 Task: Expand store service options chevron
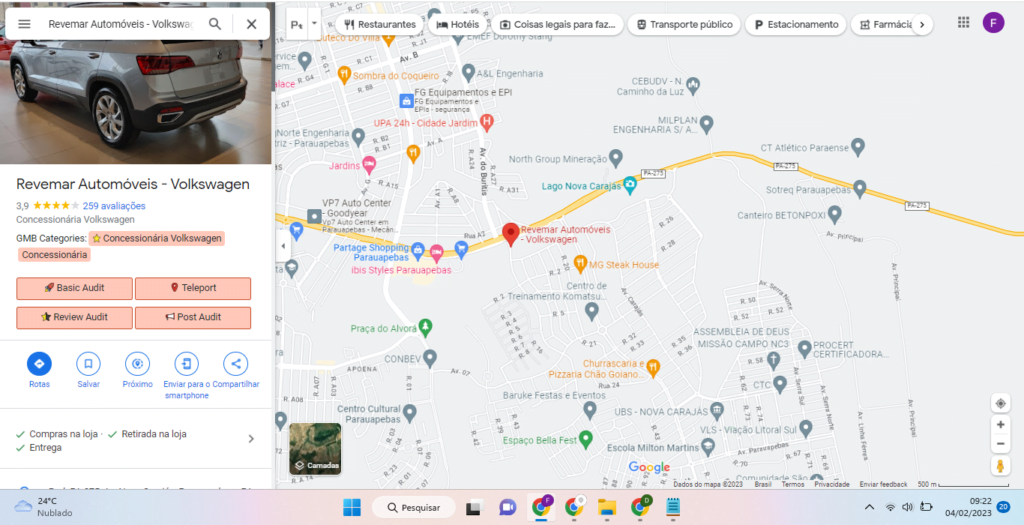click(x=251, y=438)
